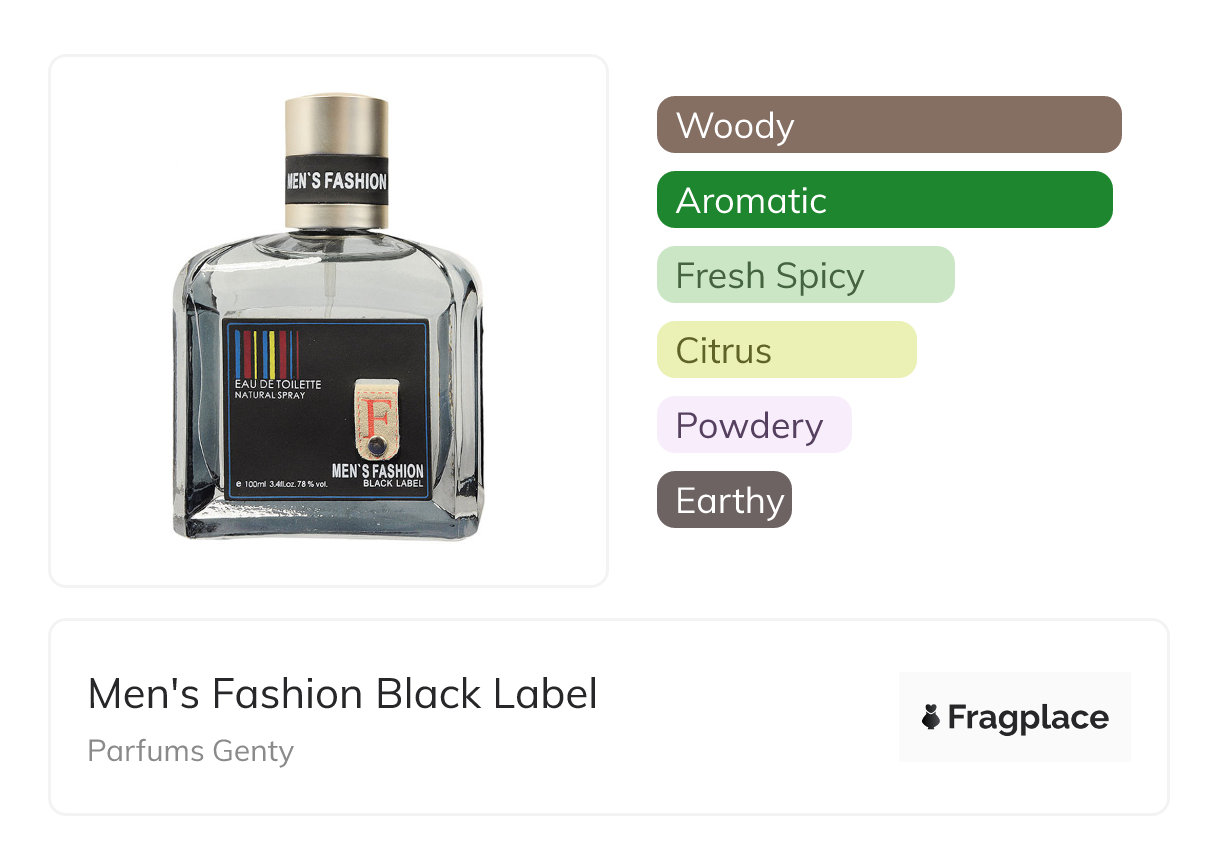Pick the yellow Citrus accord bar
The image size is (1218, 864).
(x=786, y=350)
